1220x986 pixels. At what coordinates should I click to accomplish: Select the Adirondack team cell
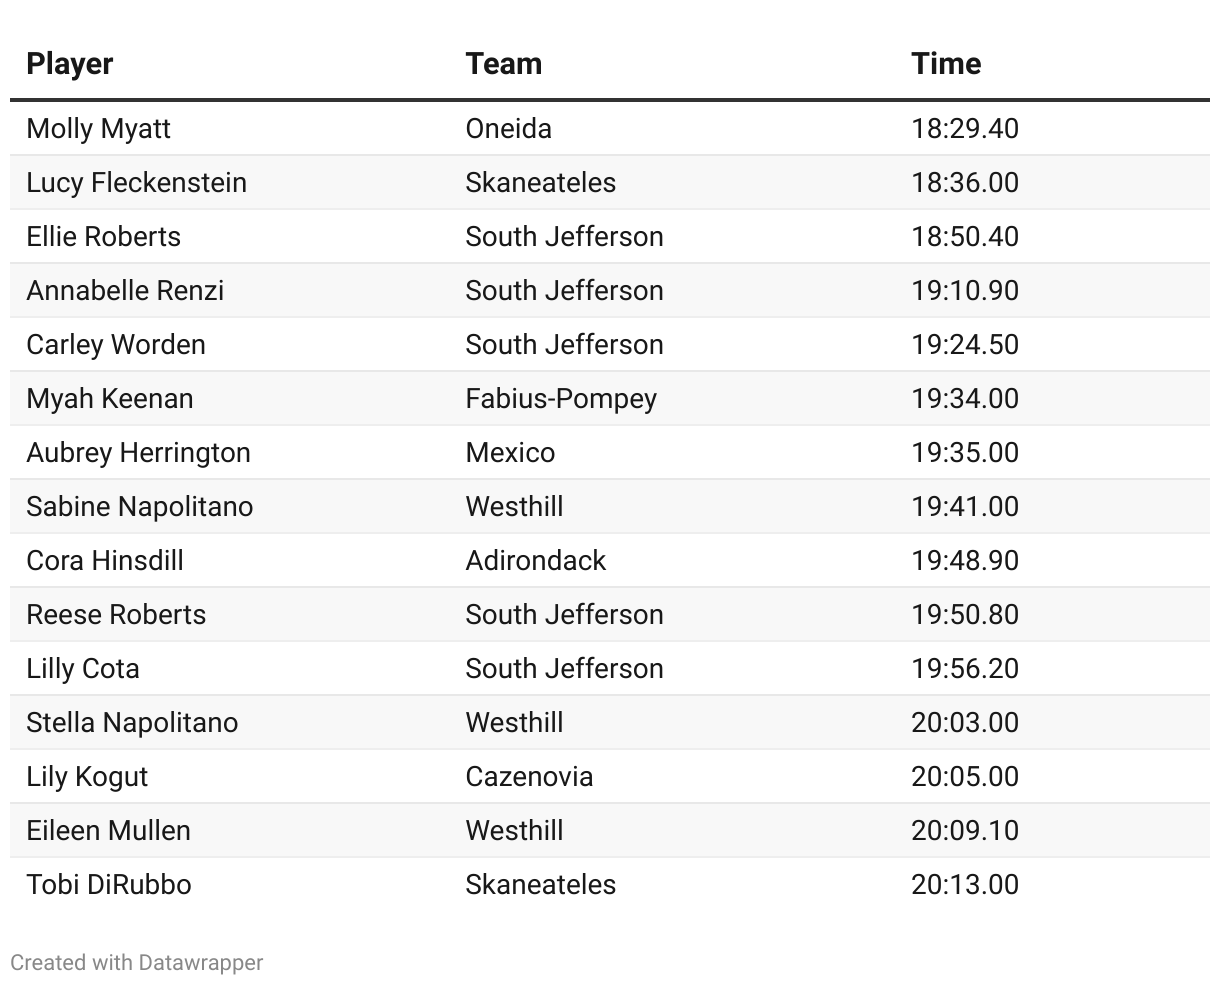click(535, 561)
